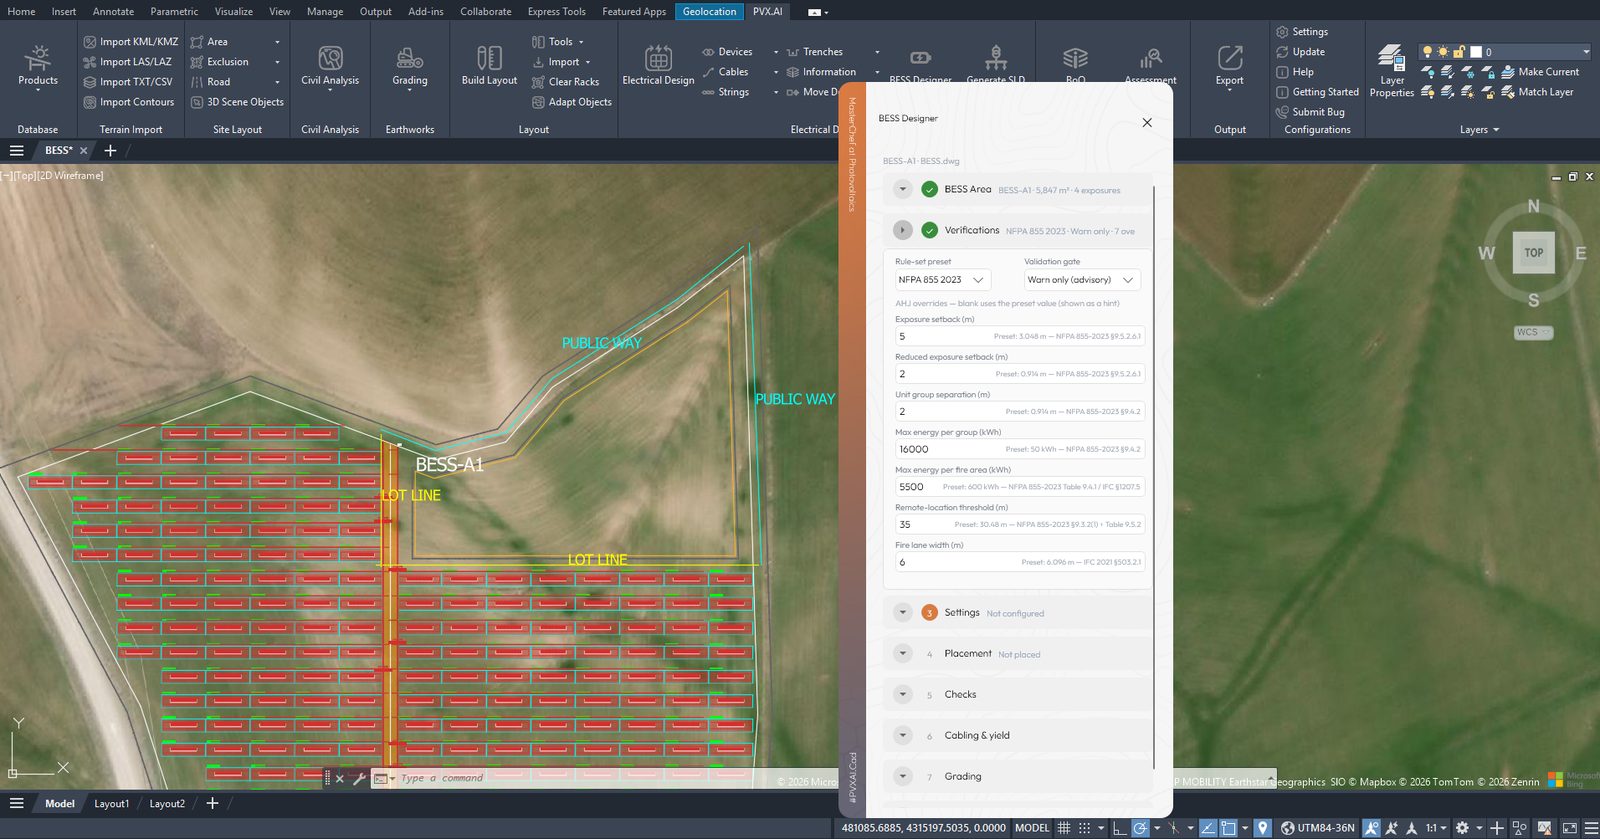This screenshot has width=1600, height=839.
Task: Close the BESS Designer panel
Action: pos(1147,122)
